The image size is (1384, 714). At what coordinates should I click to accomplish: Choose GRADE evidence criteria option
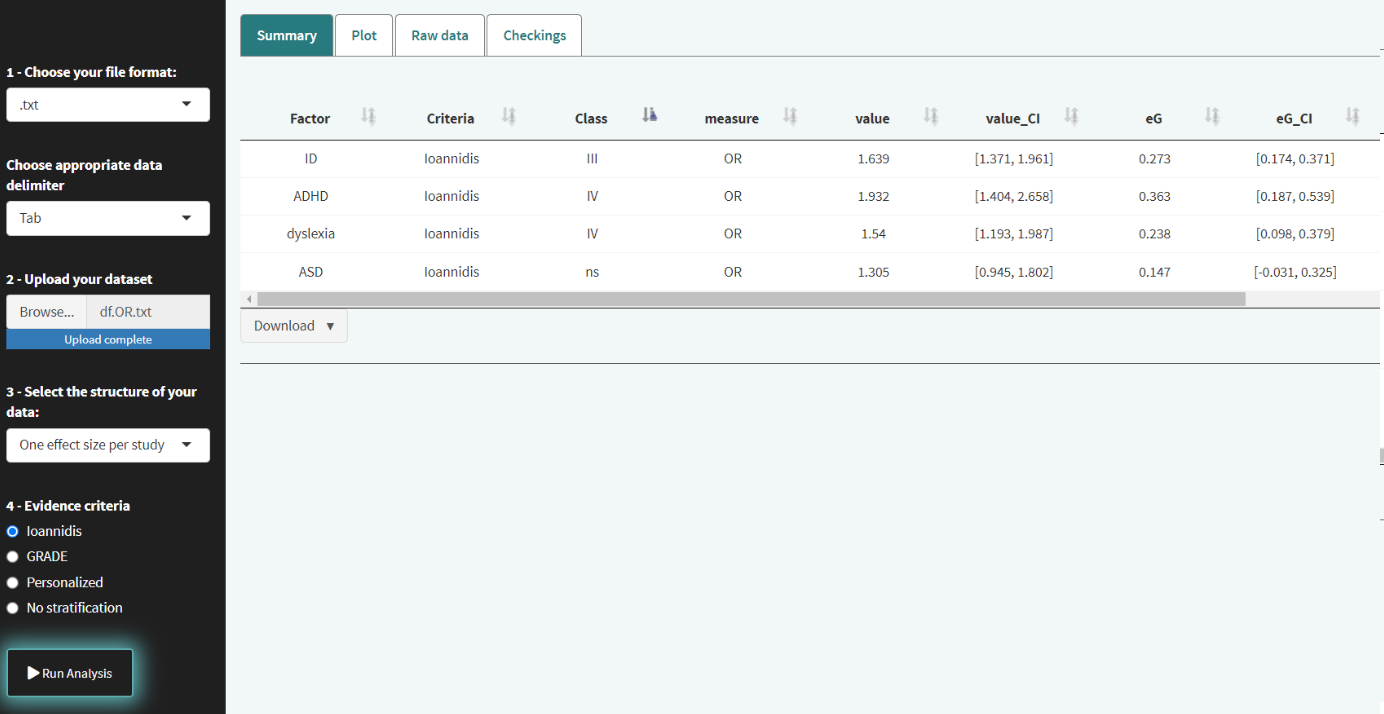[13, 556]
